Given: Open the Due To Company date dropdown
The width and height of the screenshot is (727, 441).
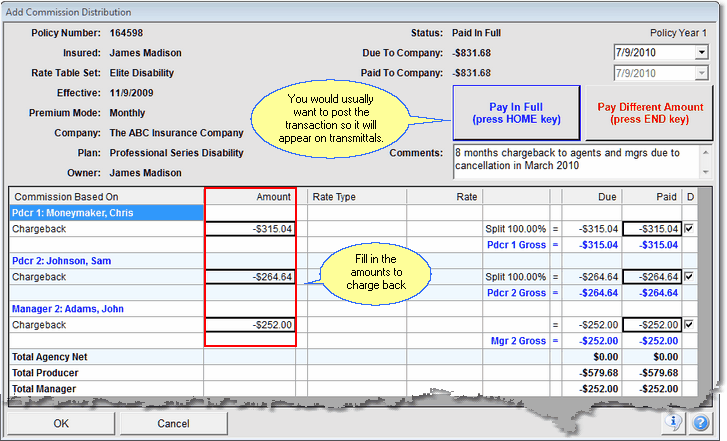Looking at the screenshot, I should tap(701, 52).
